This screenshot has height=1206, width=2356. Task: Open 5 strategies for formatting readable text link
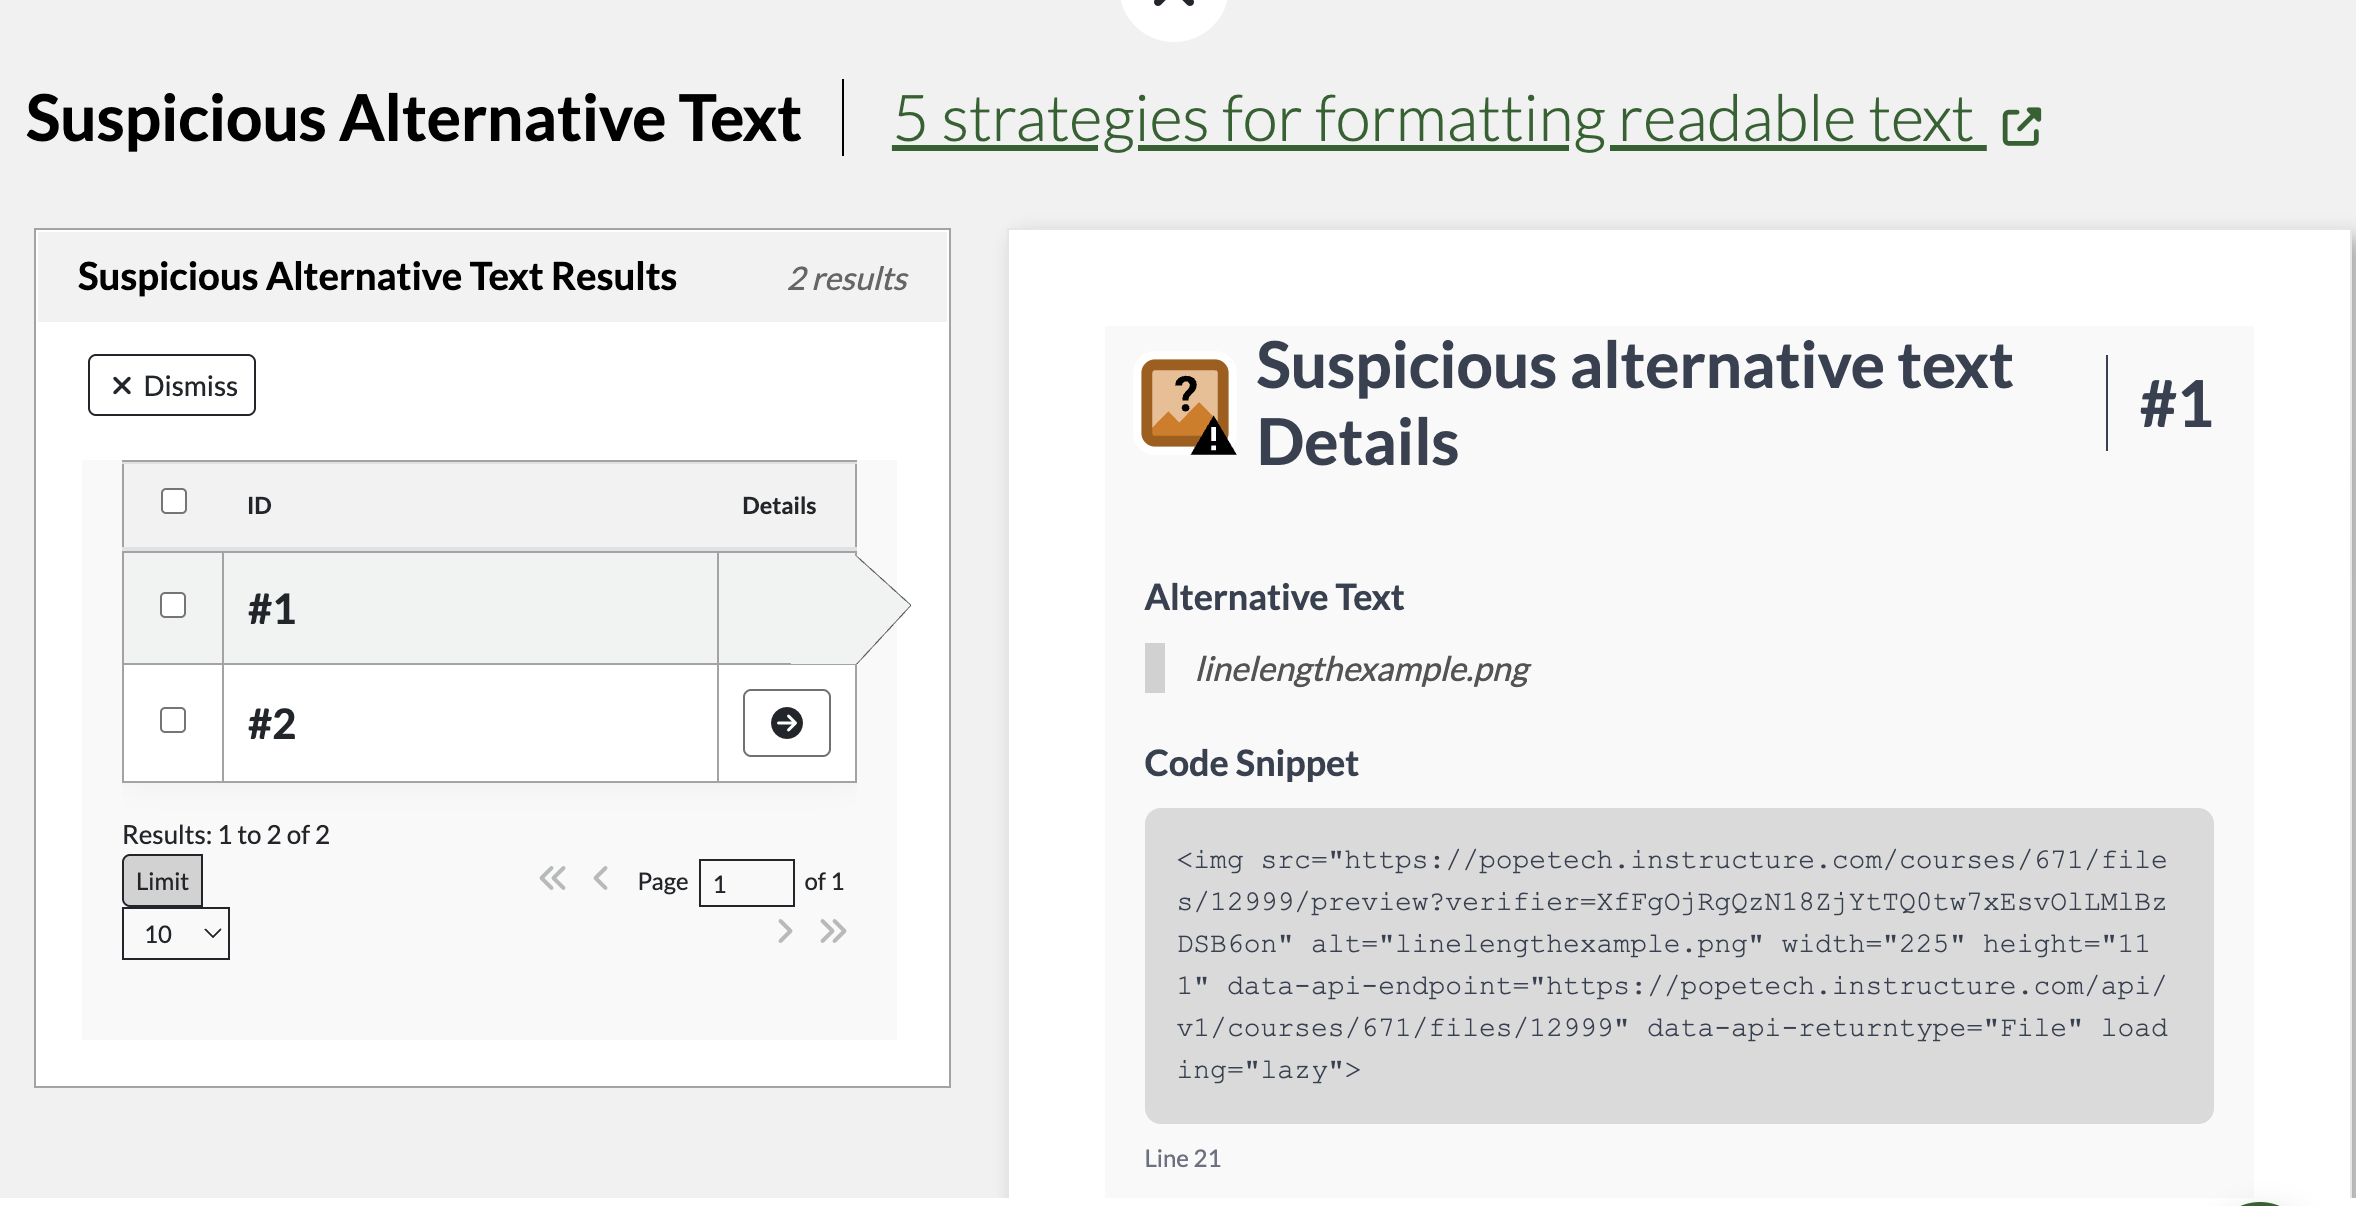[1432, 120]
